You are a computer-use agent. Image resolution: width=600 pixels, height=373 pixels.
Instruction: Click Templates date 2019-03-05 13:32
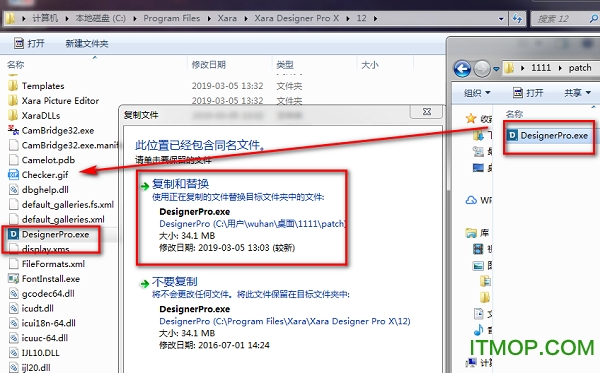(227, 86)
